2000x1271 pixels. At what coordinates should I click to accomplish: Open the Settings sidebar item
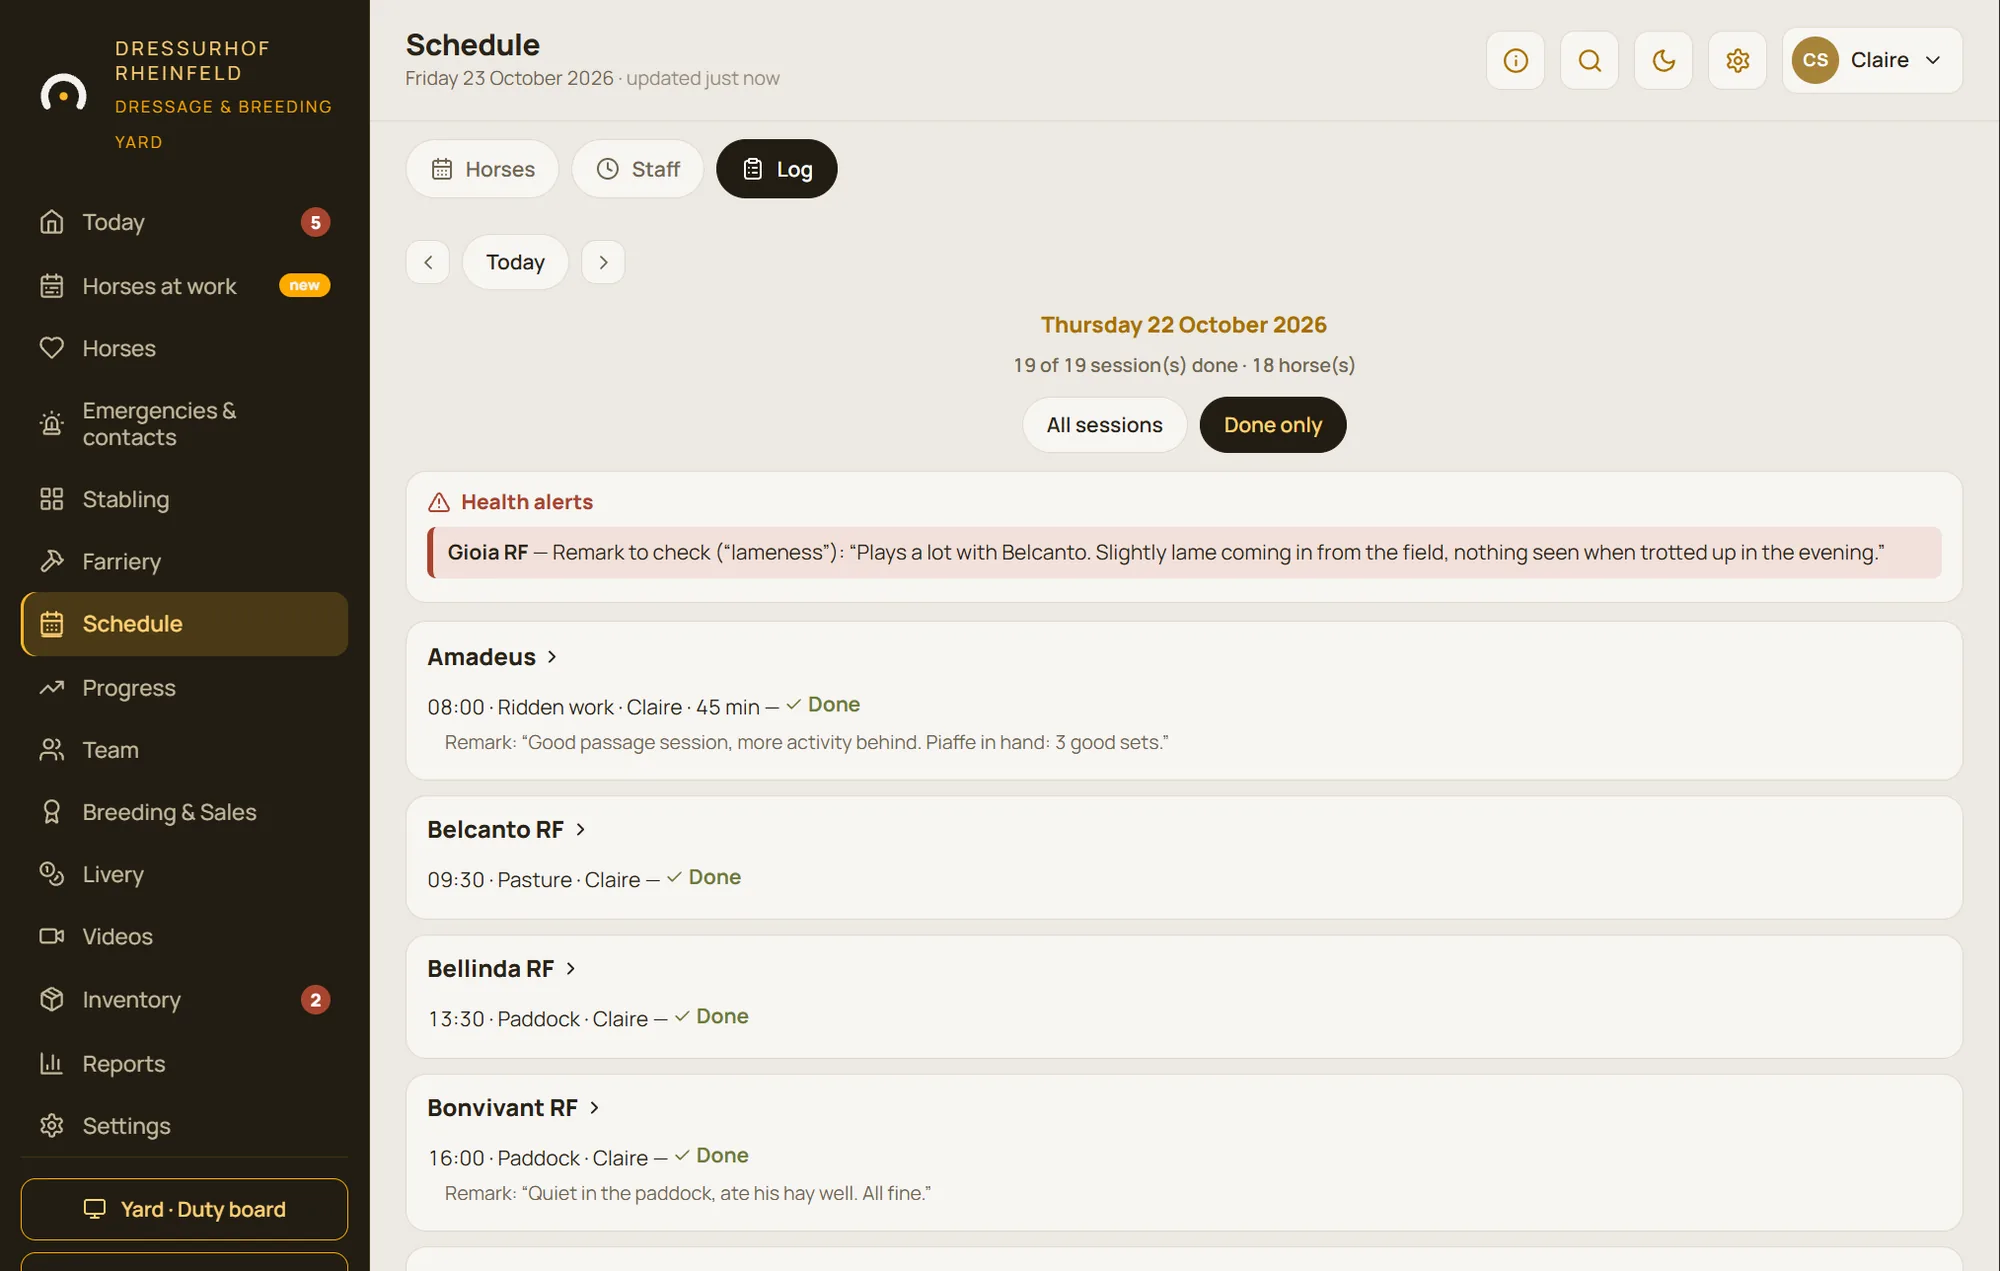point(184,1126)
